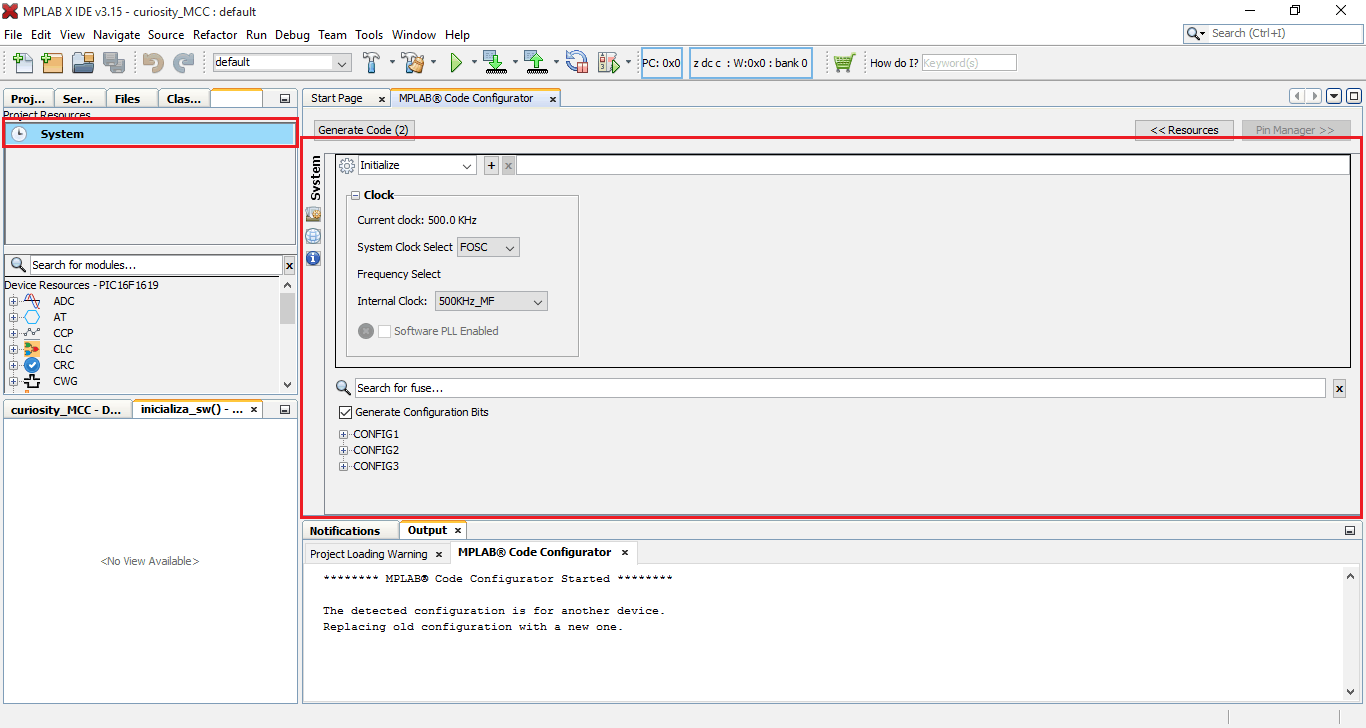Click the Resources button
The width and height of the screenshot is (1366, 728).
coord(1184,129)
